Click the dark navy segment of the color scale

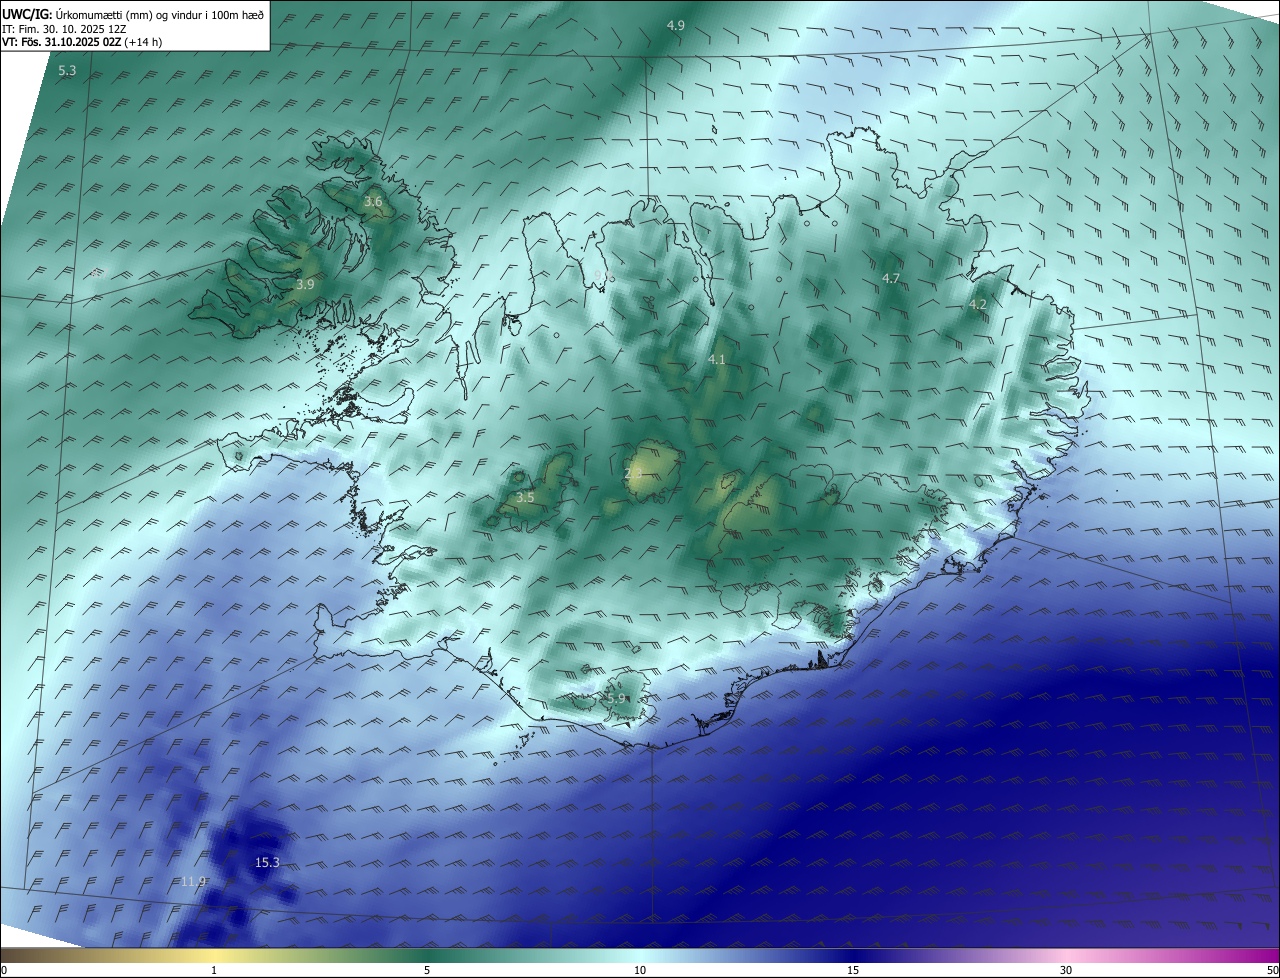(853, 956)
